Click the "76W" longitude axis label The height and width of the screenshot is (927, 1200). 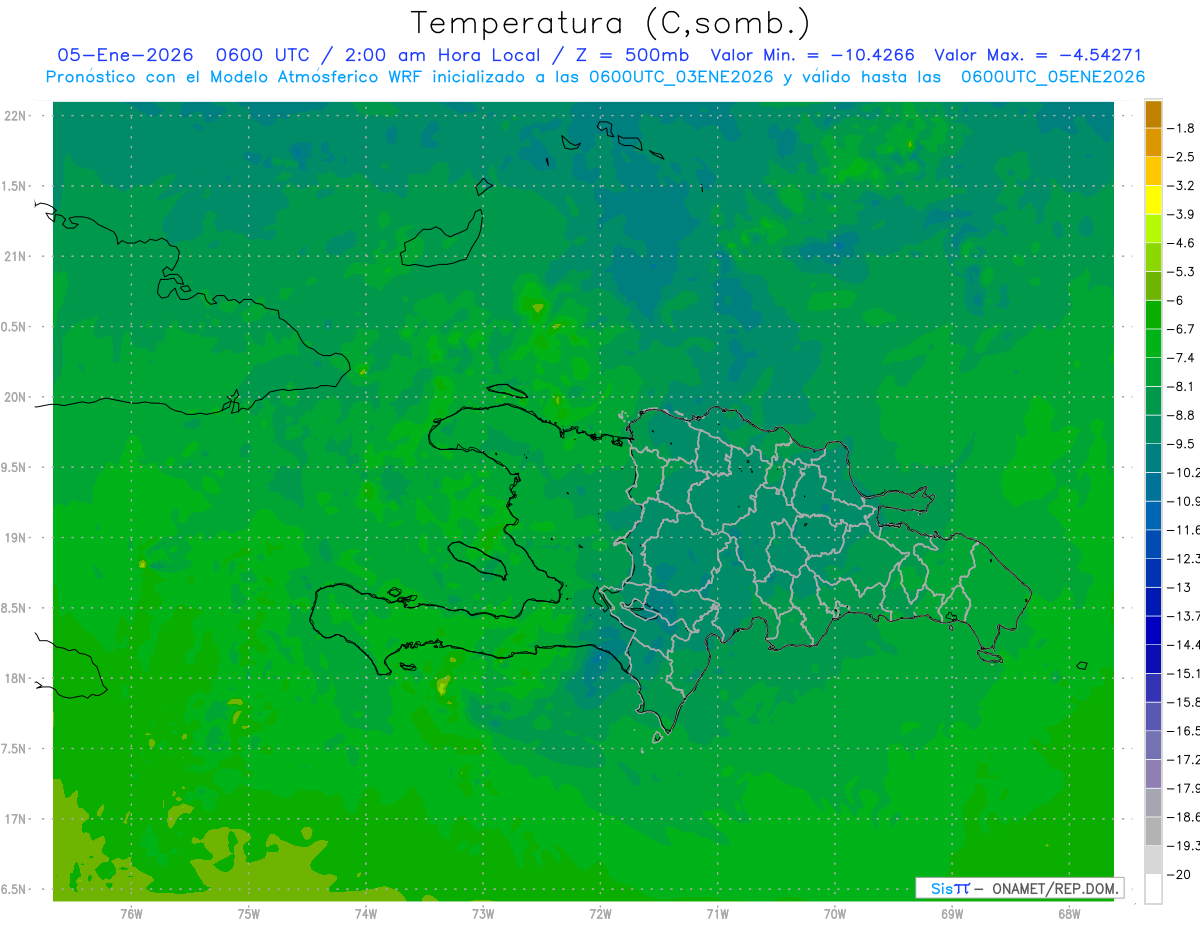(x=131, y=914)
